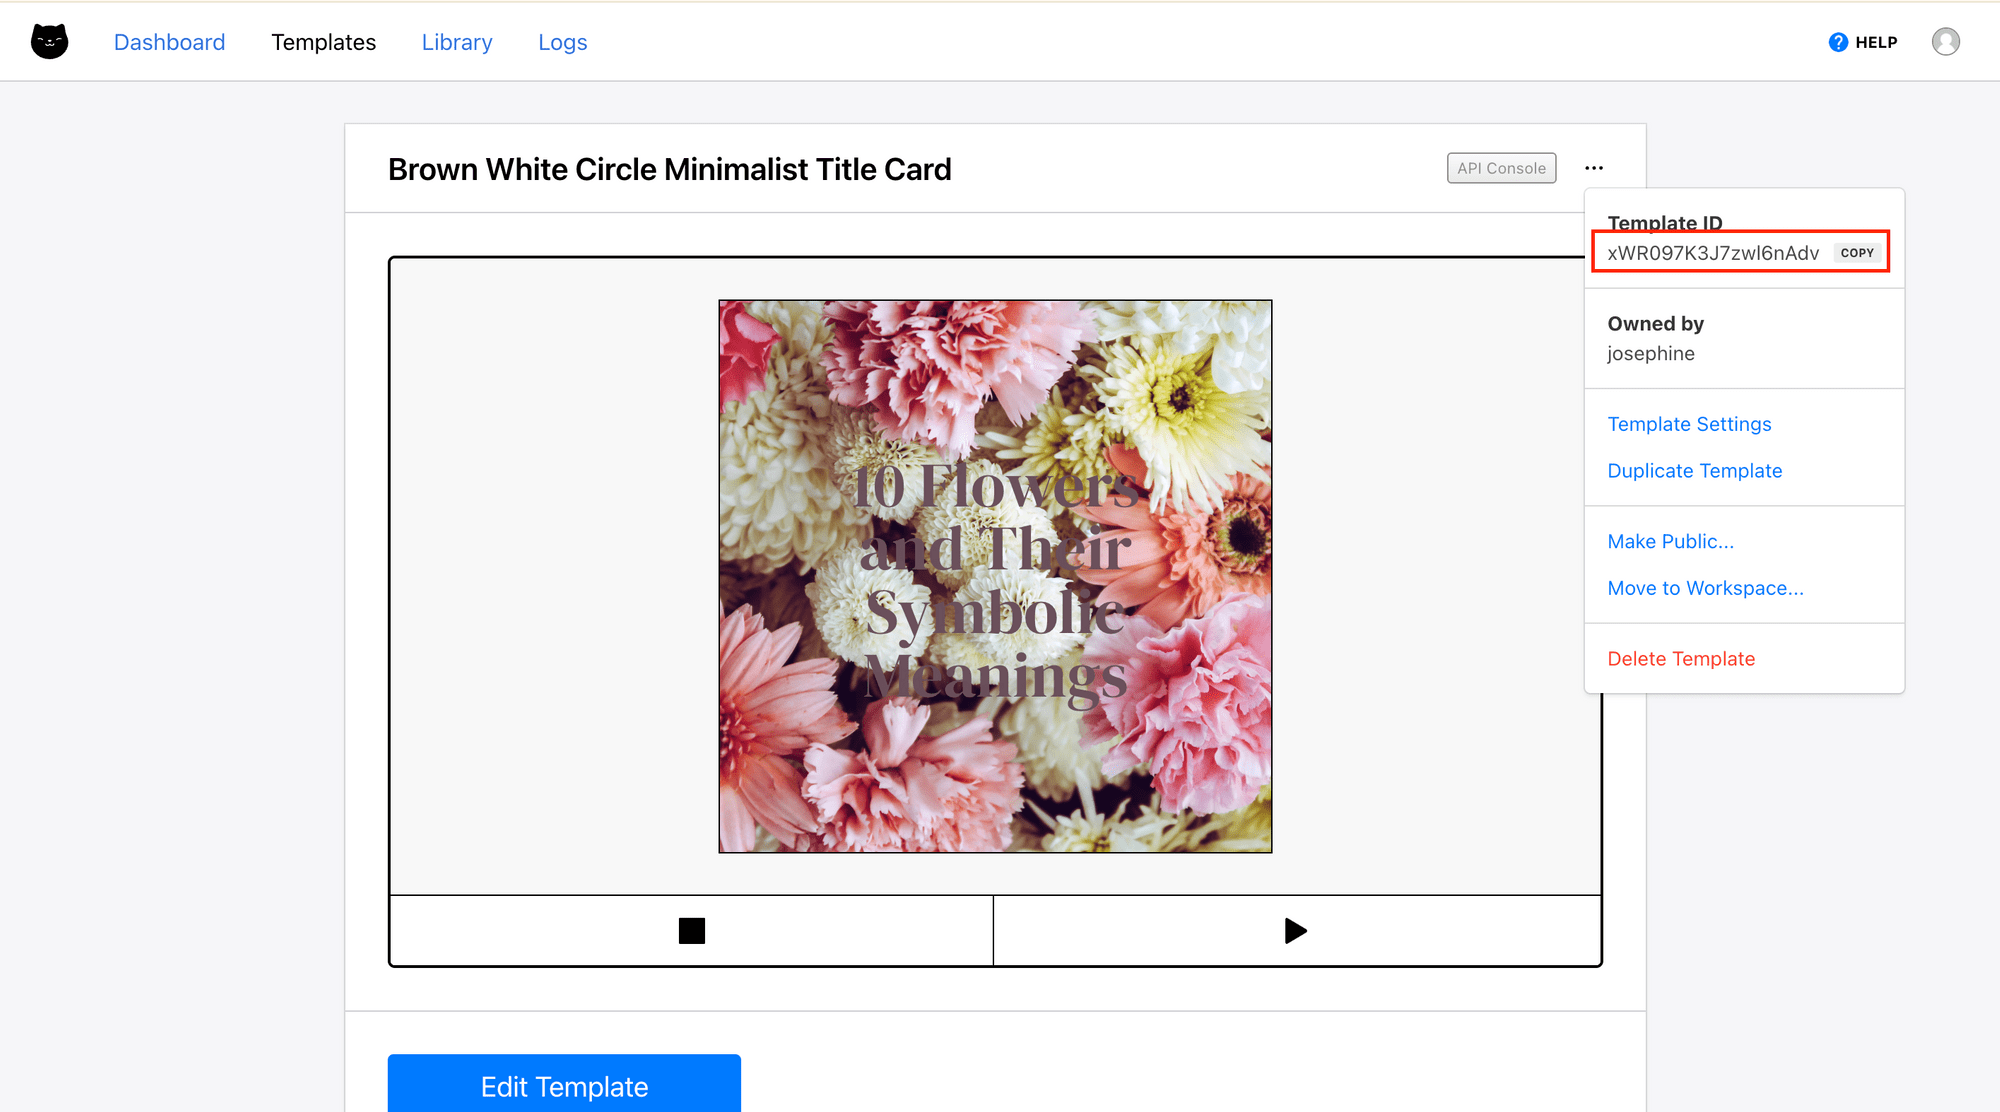The width and height of the screenshot is (2000, 1112).
Task: Click the black cat logo icon
Action: (49, 42)
